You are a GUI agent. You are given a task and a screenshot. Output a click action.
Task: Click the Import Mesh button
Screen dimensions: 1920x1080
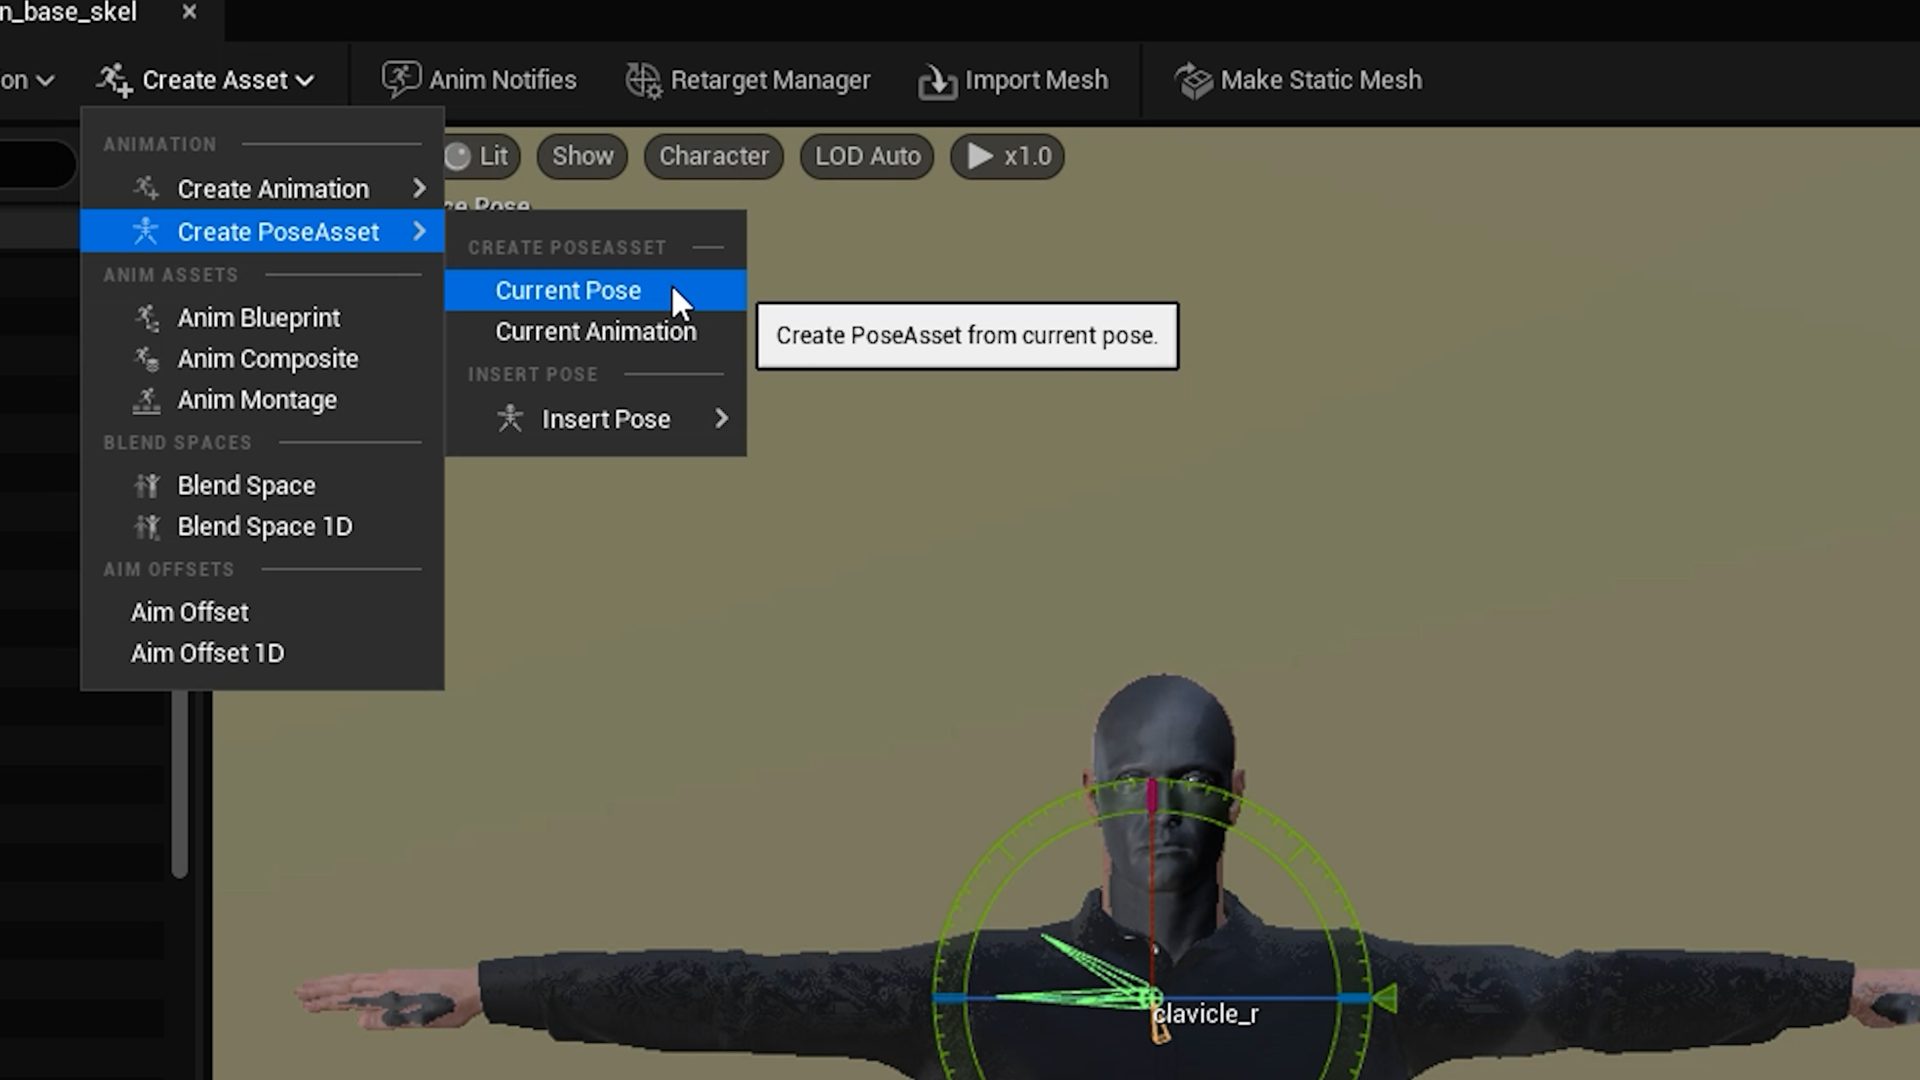1013,80
